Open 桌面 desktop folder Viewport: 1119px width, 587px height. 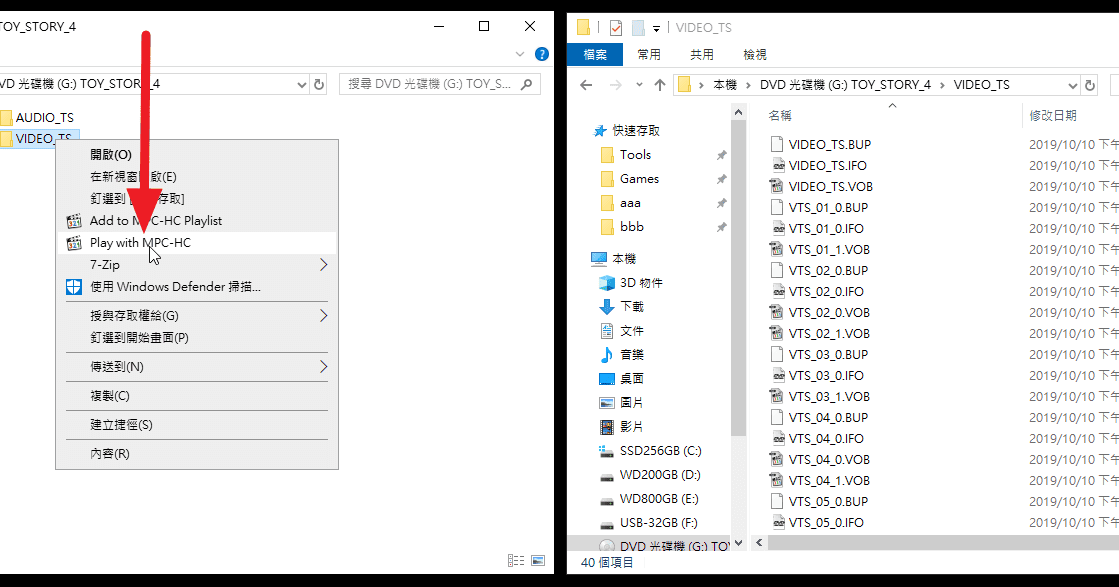tap(632, 379)
